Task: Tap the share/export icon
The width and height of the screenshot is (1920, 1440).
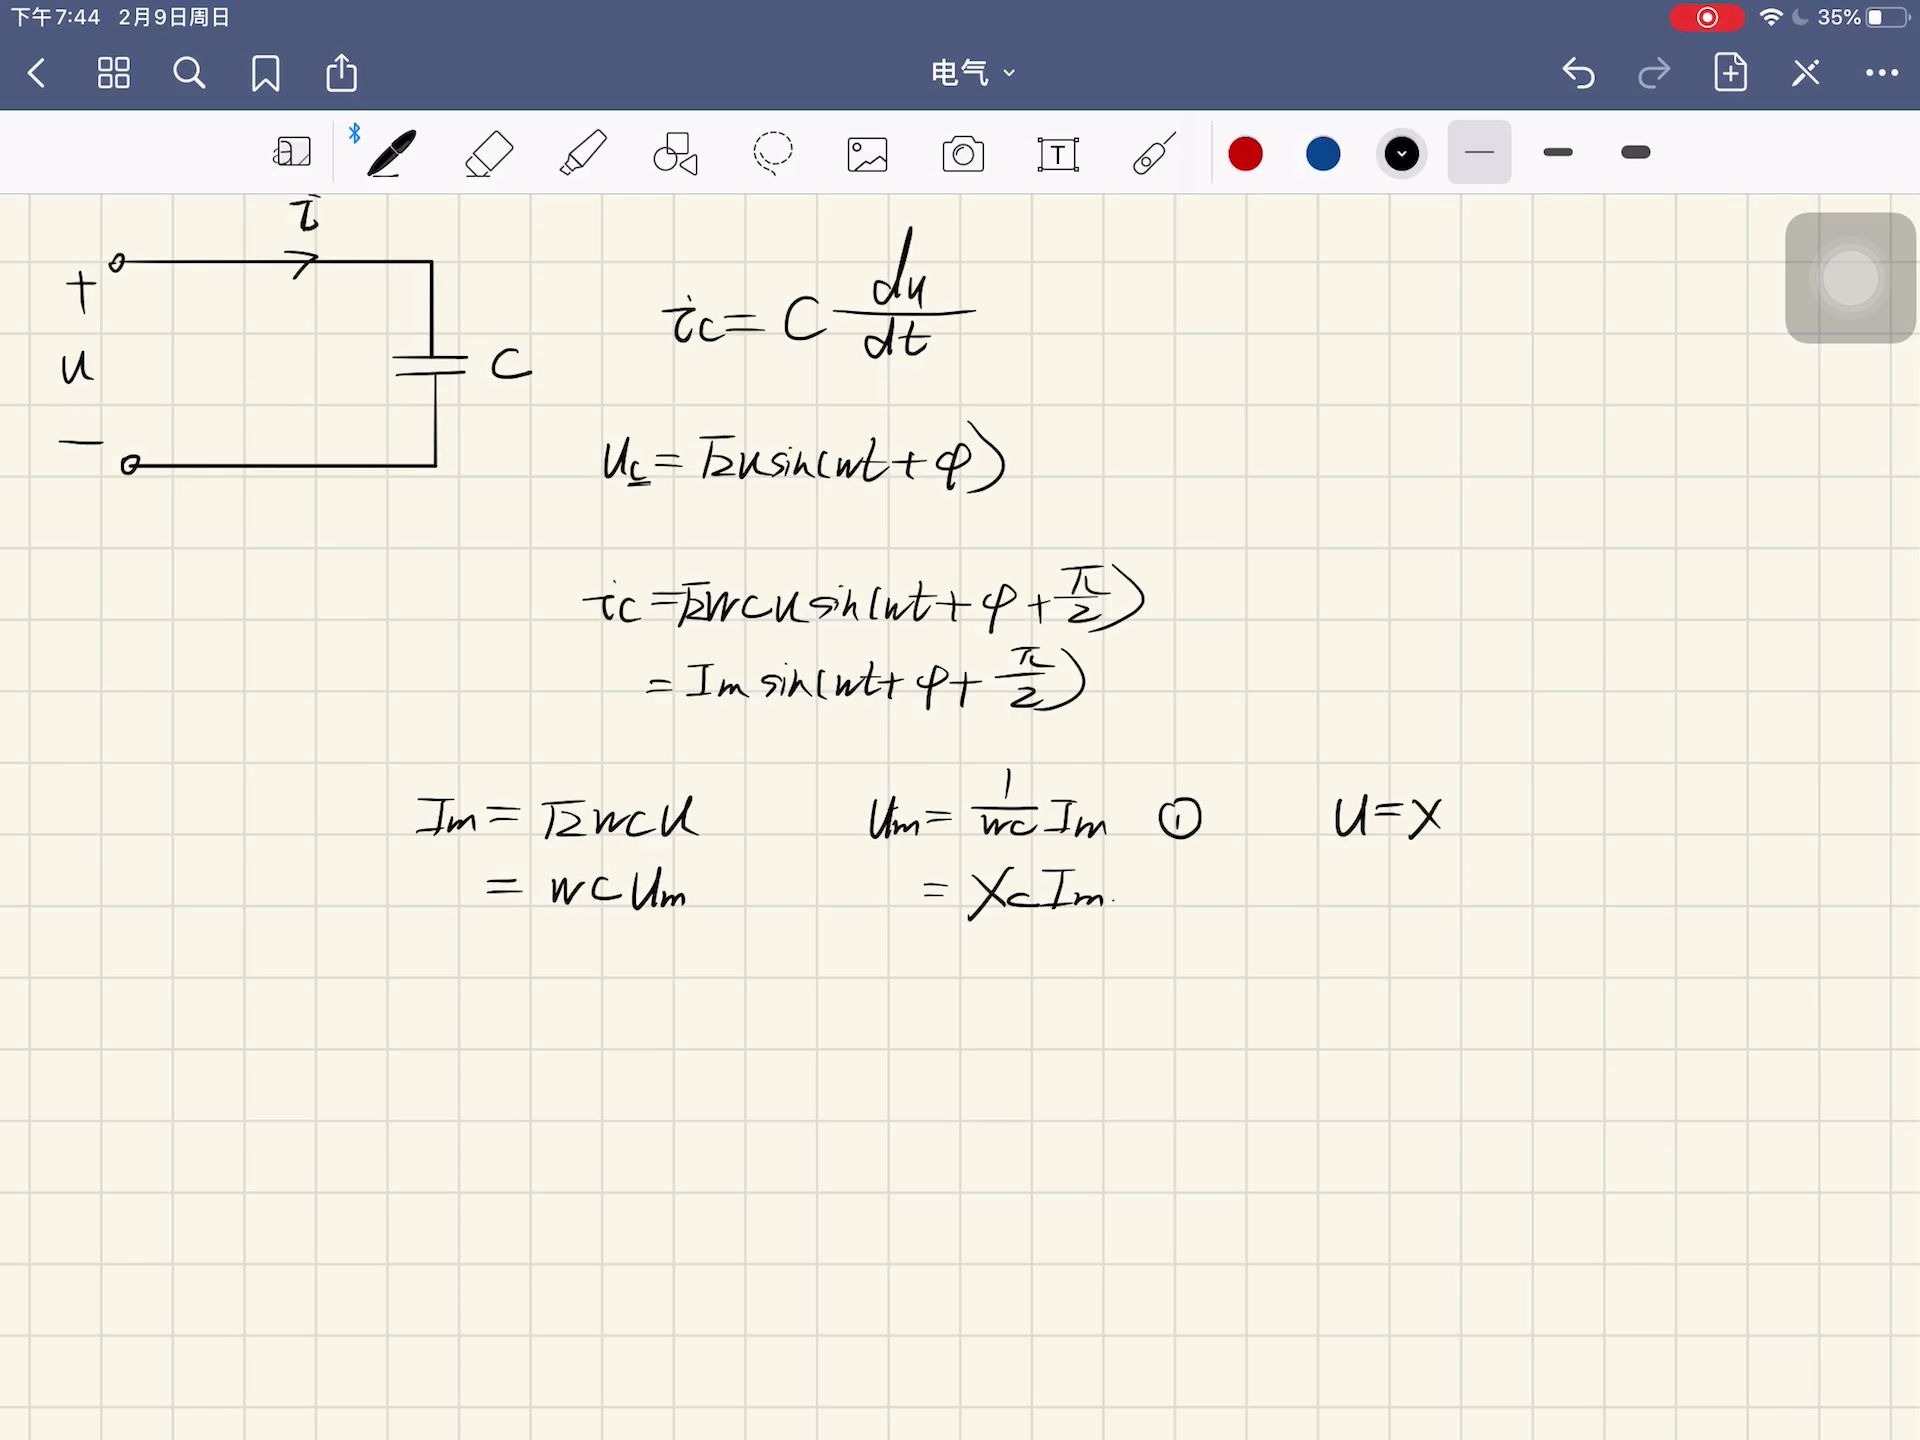Action: 341,72
